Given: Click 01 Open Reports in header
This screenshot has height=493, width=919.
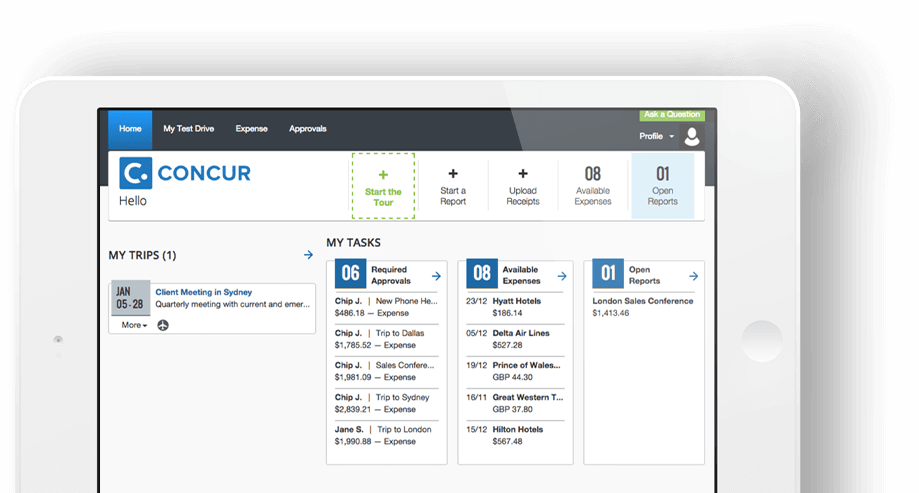Looking at the screenshot, I should (662, 186).
